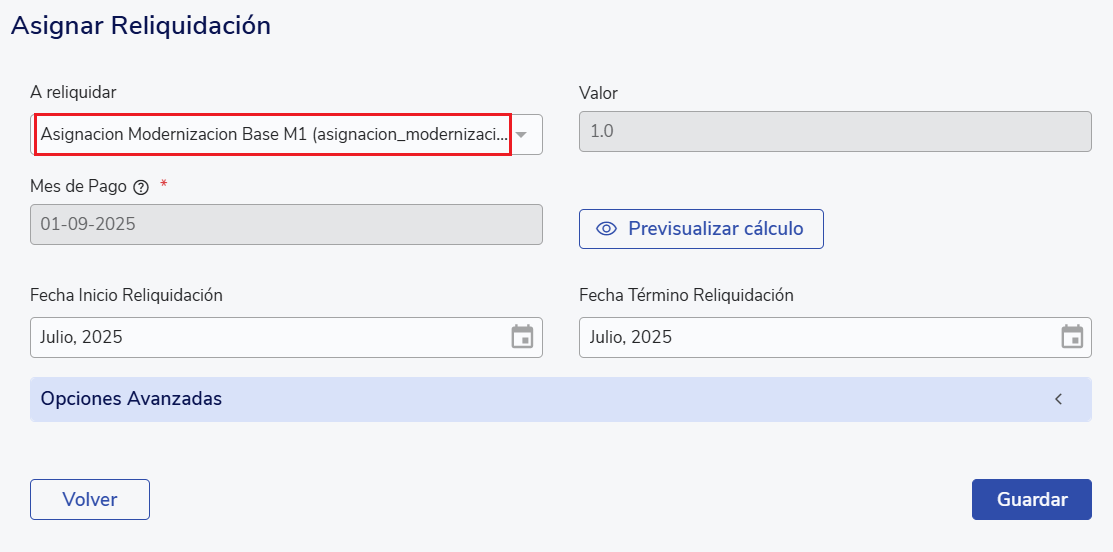Click the Mes de Pago label text
The height and width of the screenshot is (552, 1113).
(78, 186)
